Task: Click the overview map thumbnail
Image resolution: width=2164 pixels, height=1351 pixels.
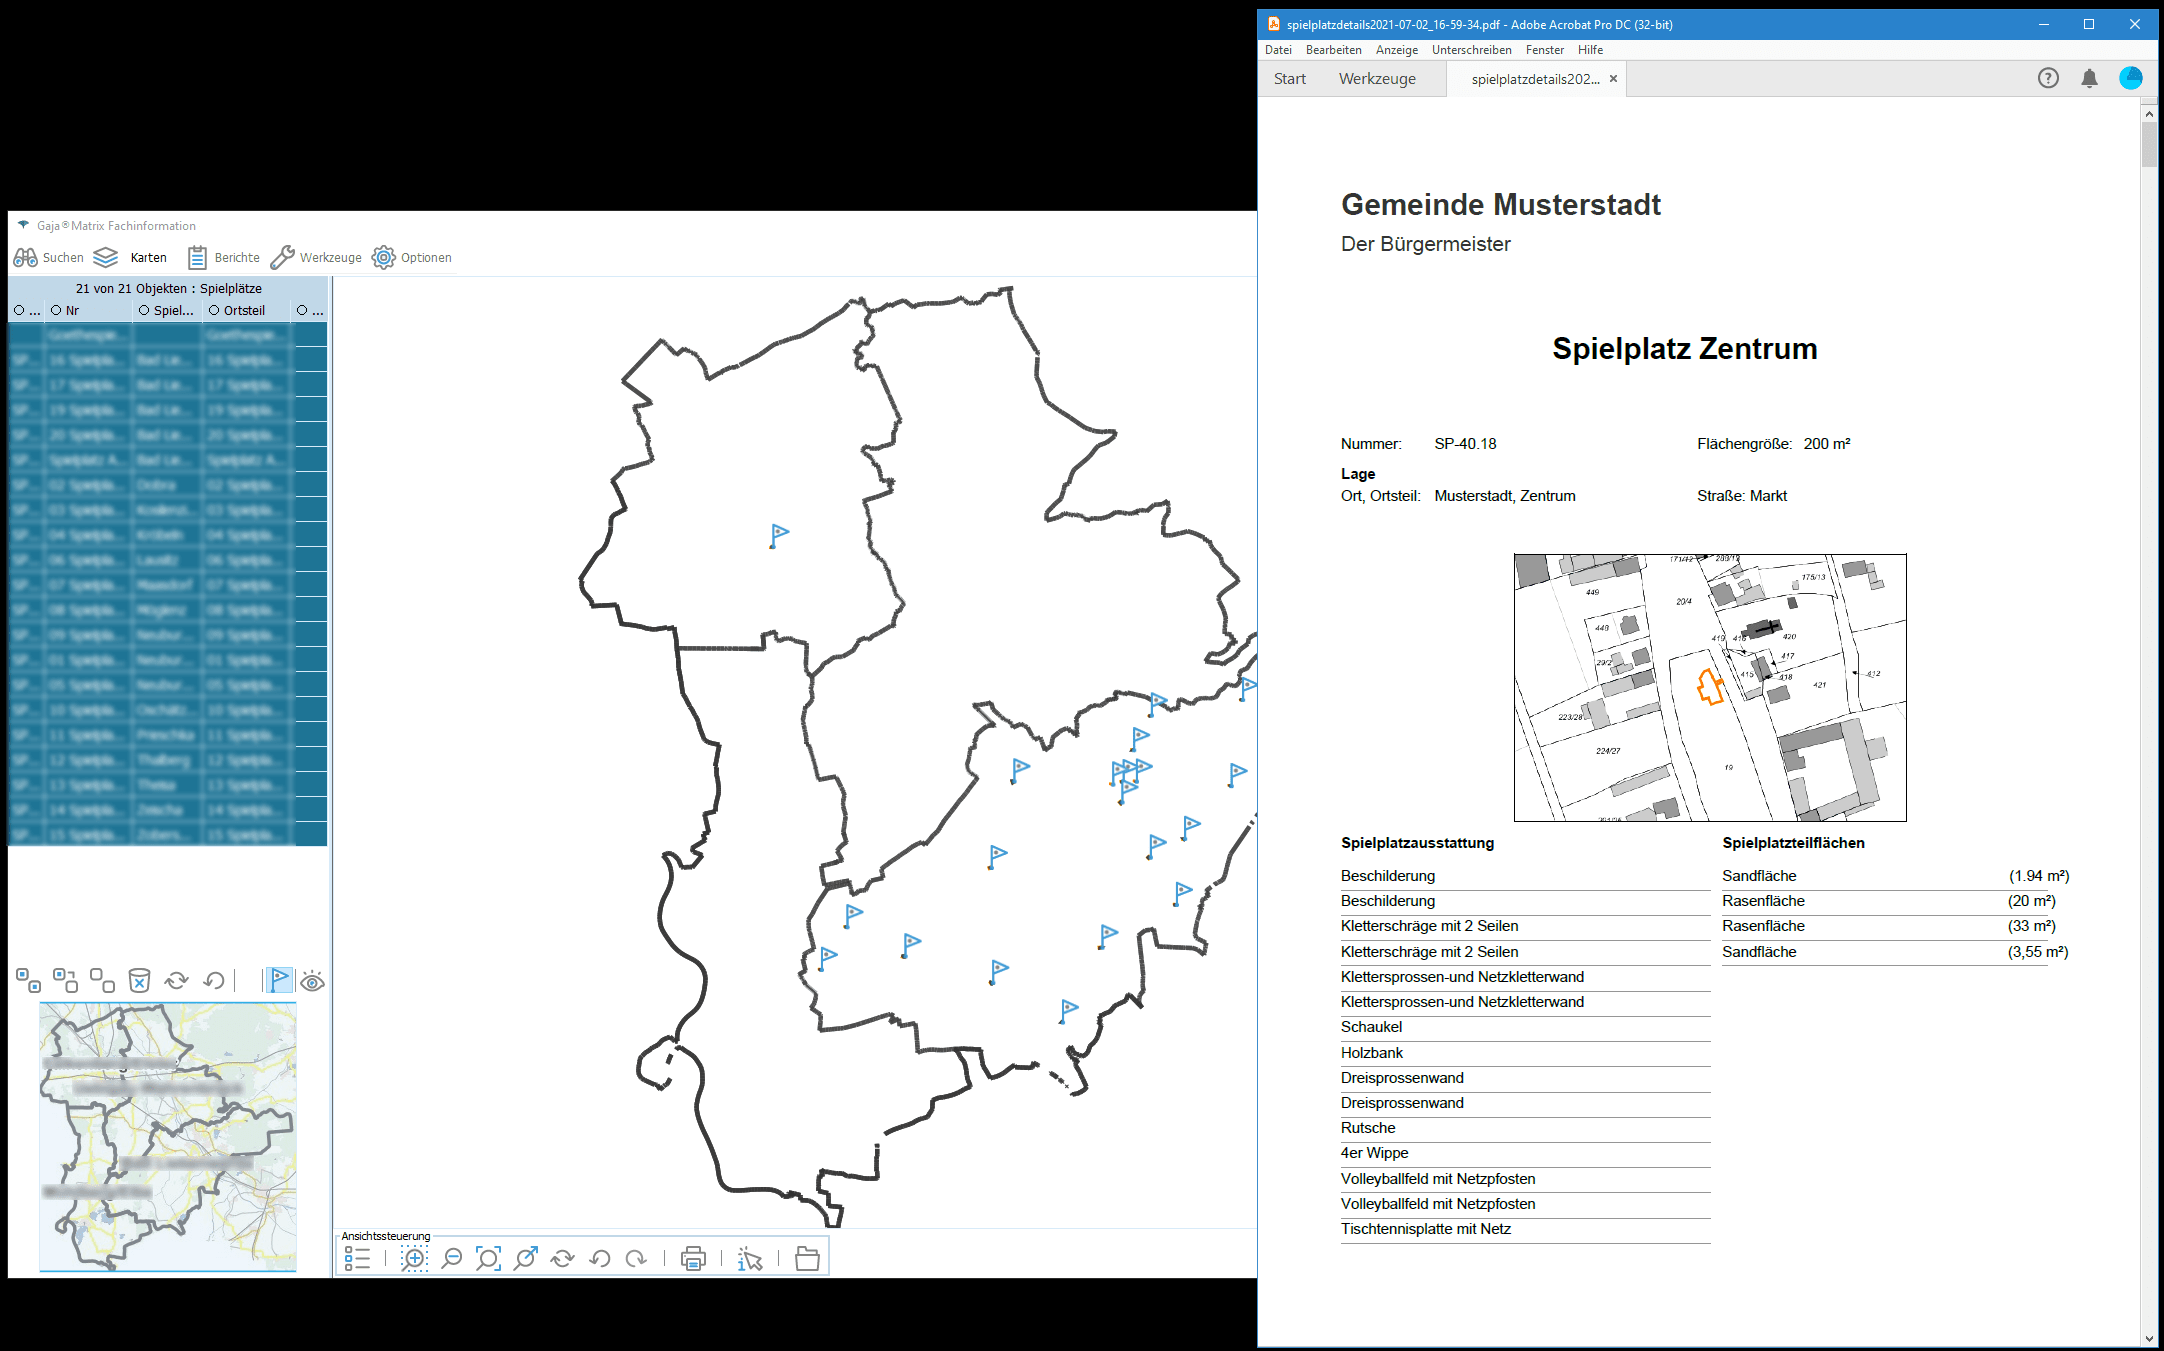Action: point(168,1137)
